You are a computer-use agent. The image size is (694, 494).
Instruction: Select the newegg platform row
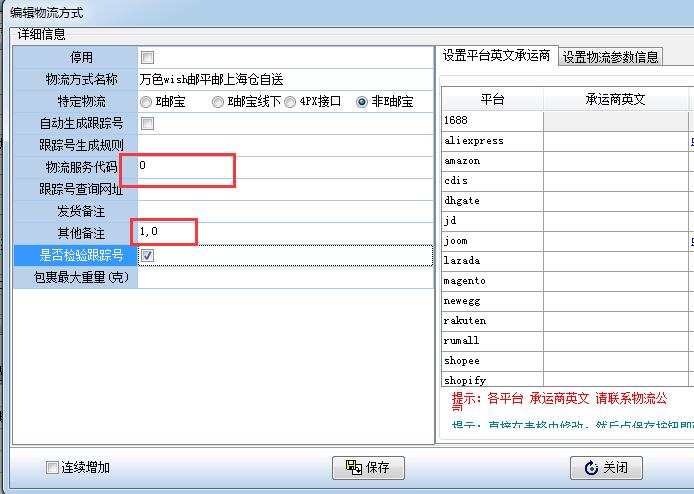[493, 301]
